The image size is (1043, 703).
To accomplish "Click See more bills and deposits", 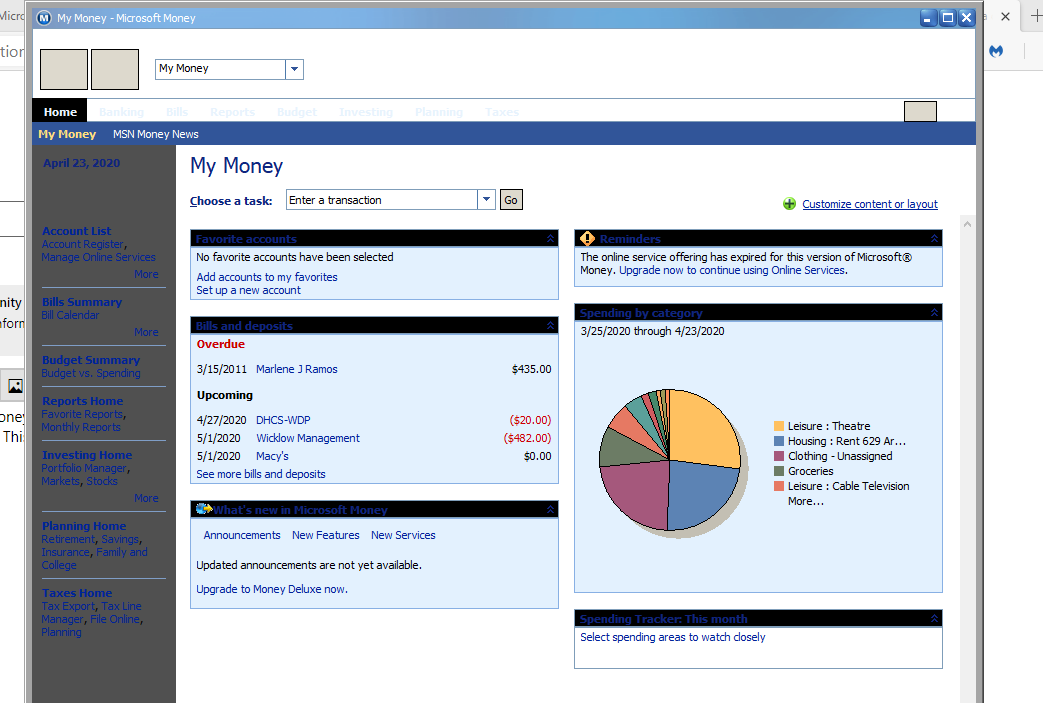I will click(261, 474).
